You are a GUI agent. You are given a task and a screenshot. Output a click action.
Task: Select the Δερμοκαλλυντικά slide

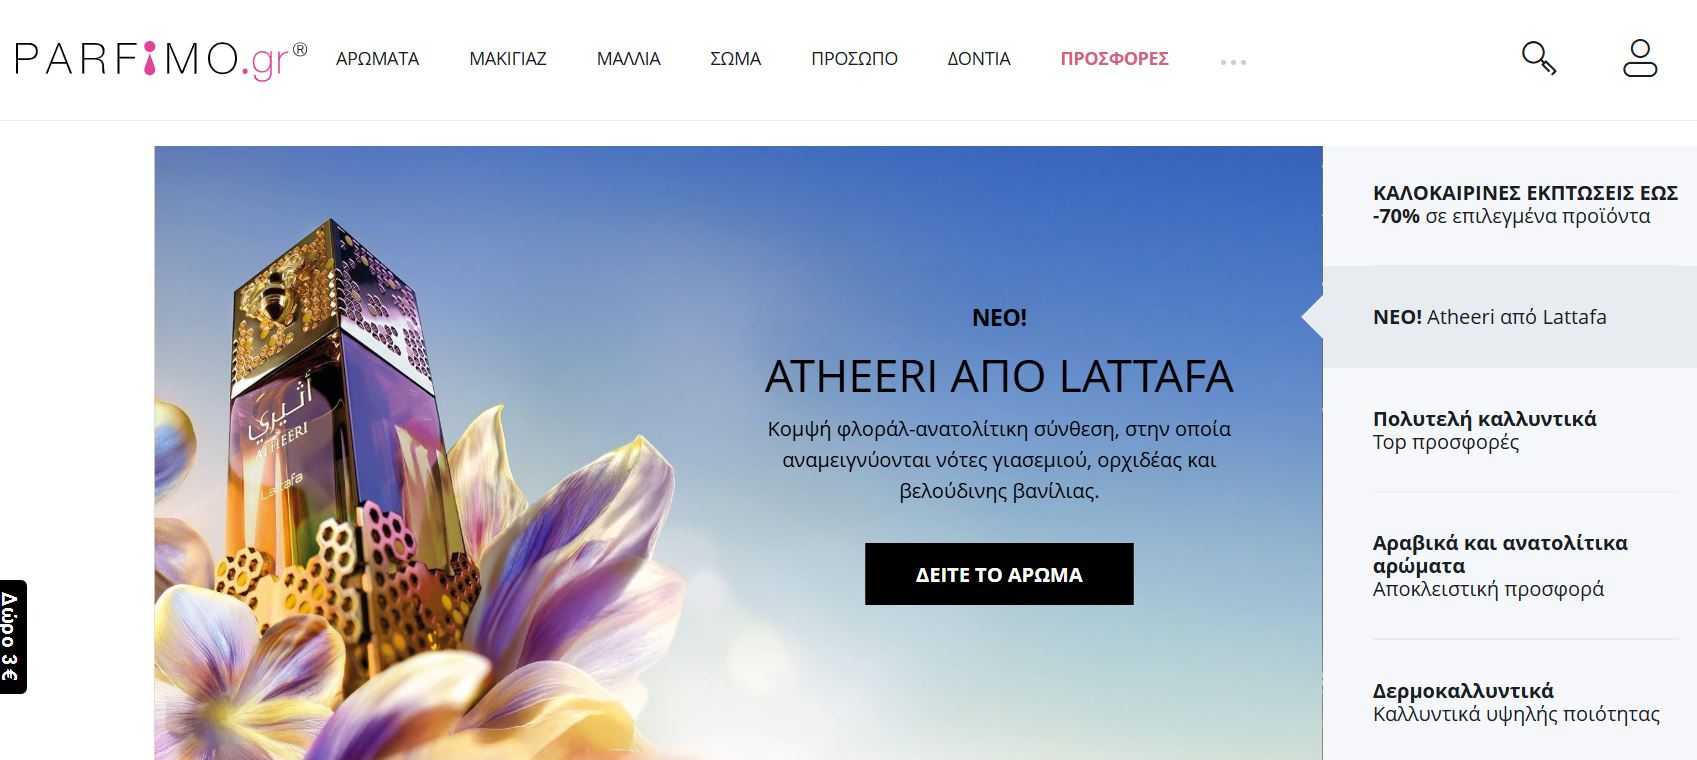tap(1510, 702)
